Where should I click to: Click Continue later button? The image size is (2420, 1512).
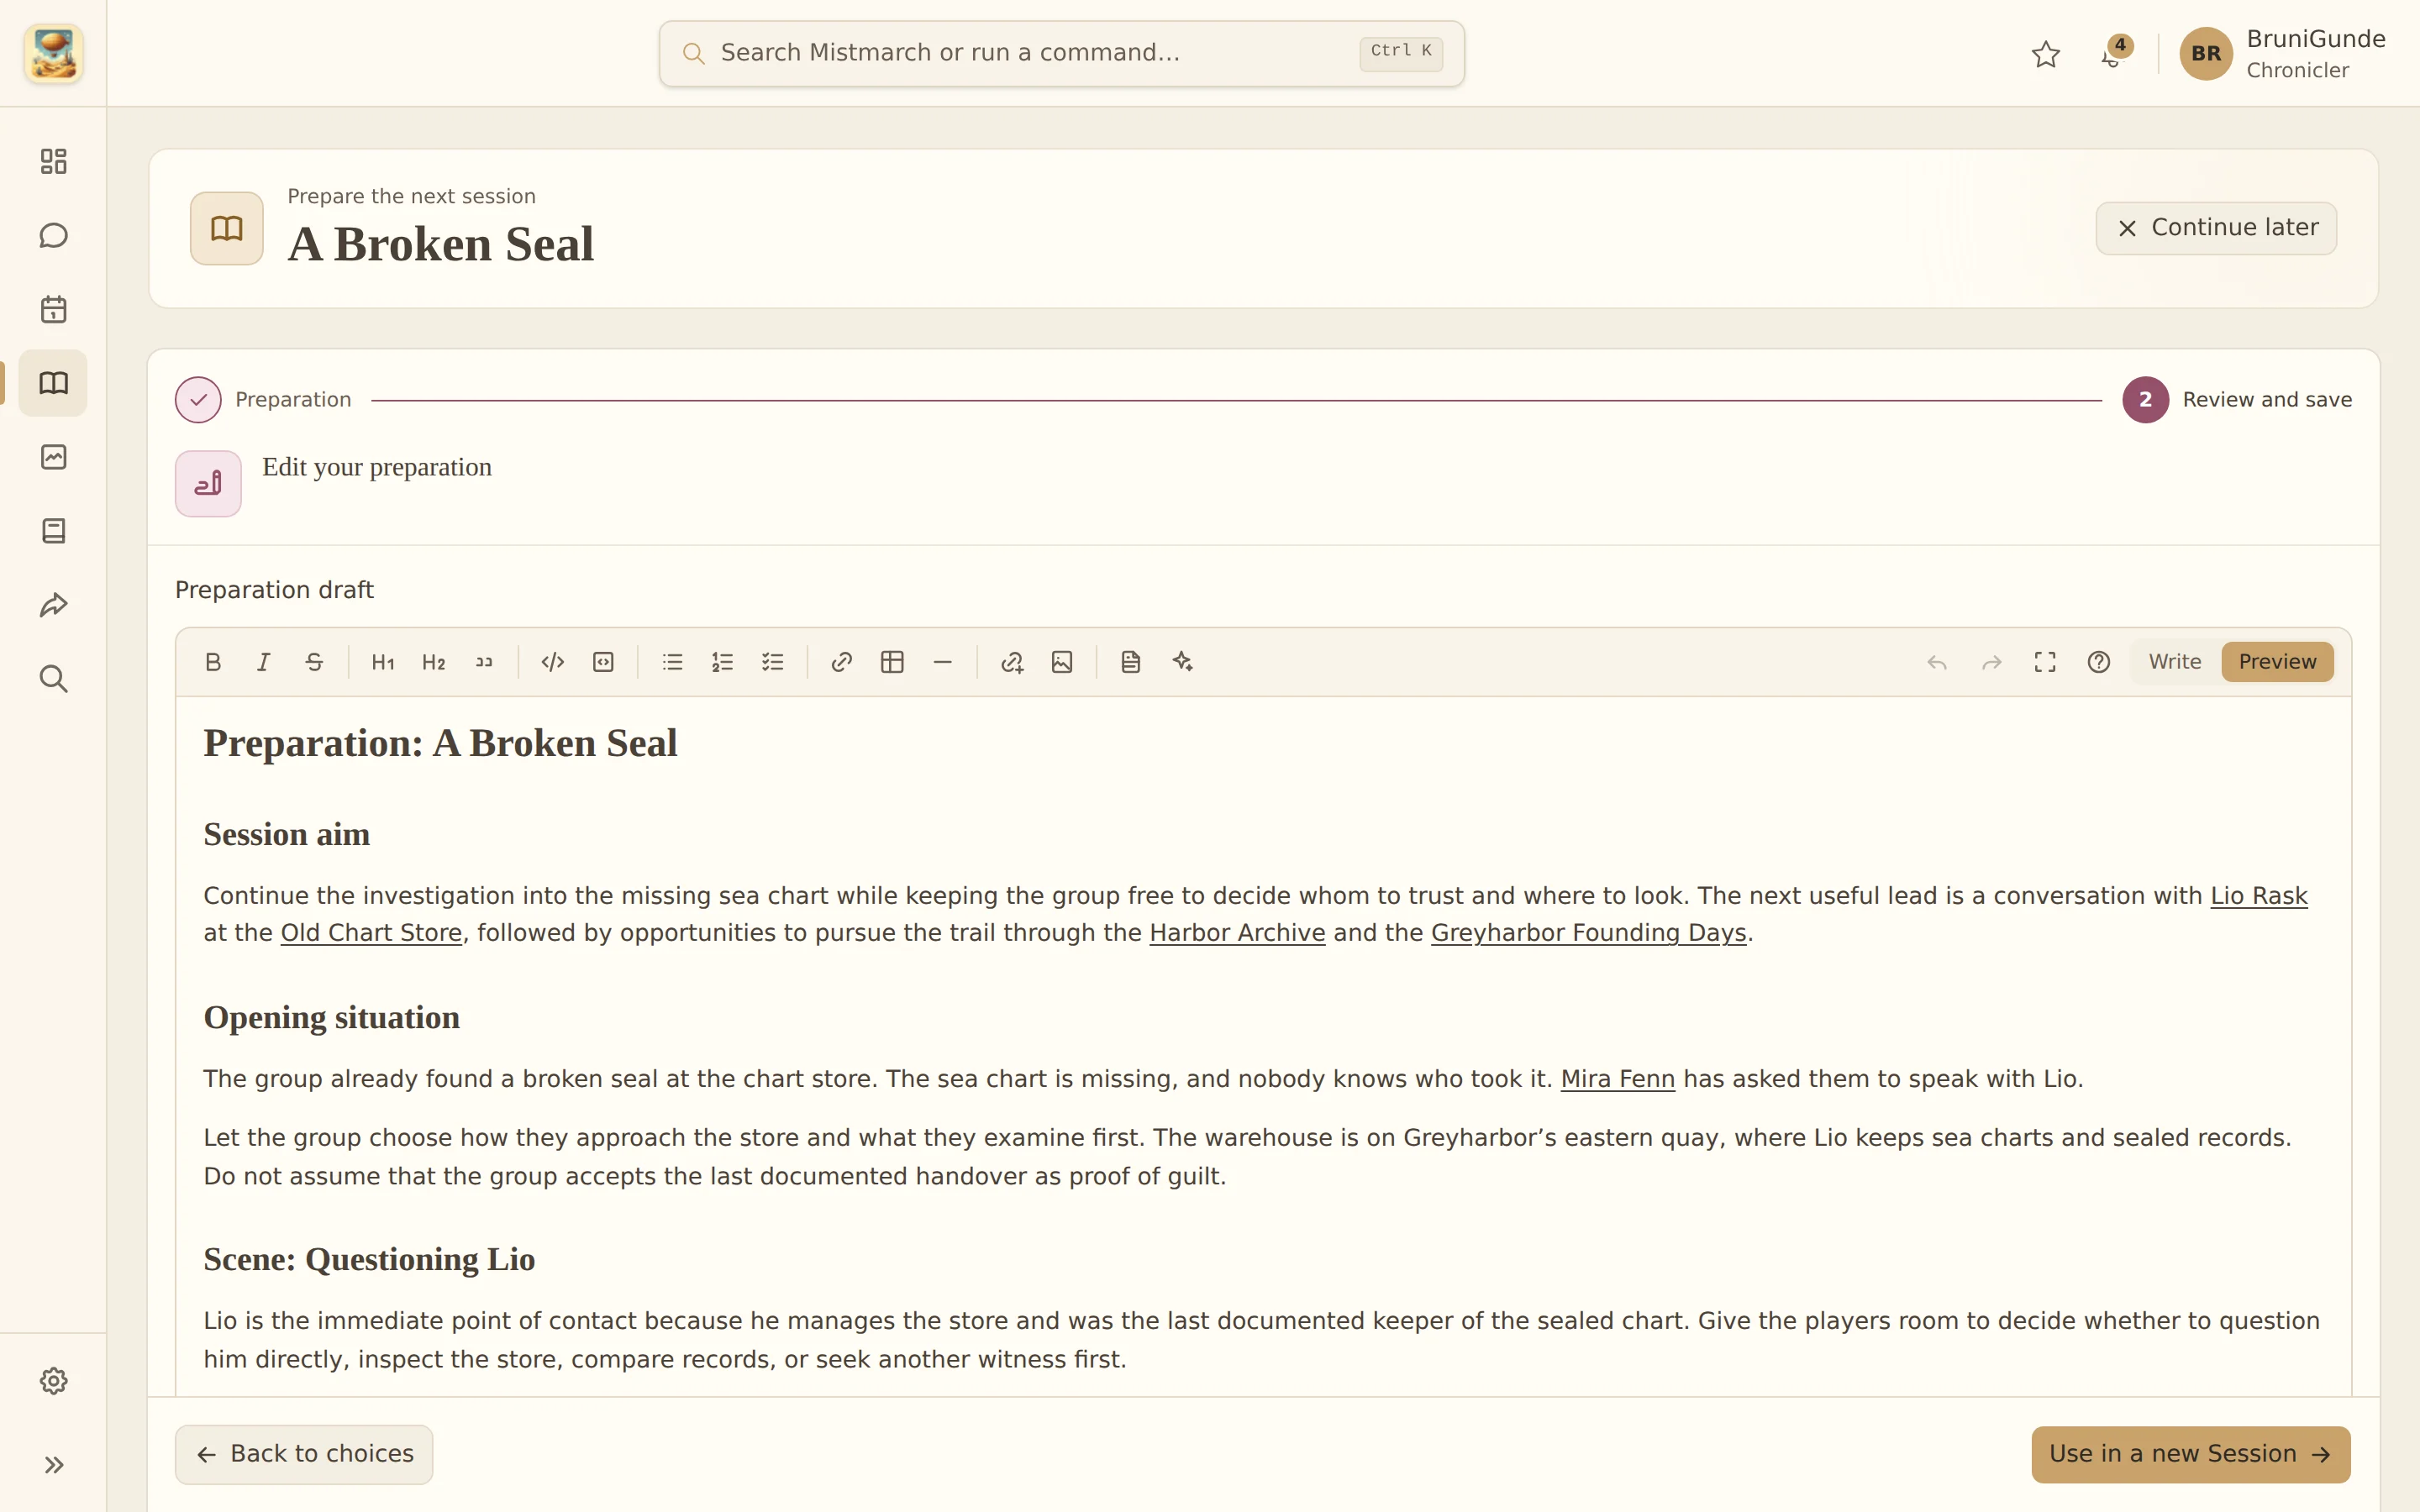pyautogui.click(x=2216, y=228)
